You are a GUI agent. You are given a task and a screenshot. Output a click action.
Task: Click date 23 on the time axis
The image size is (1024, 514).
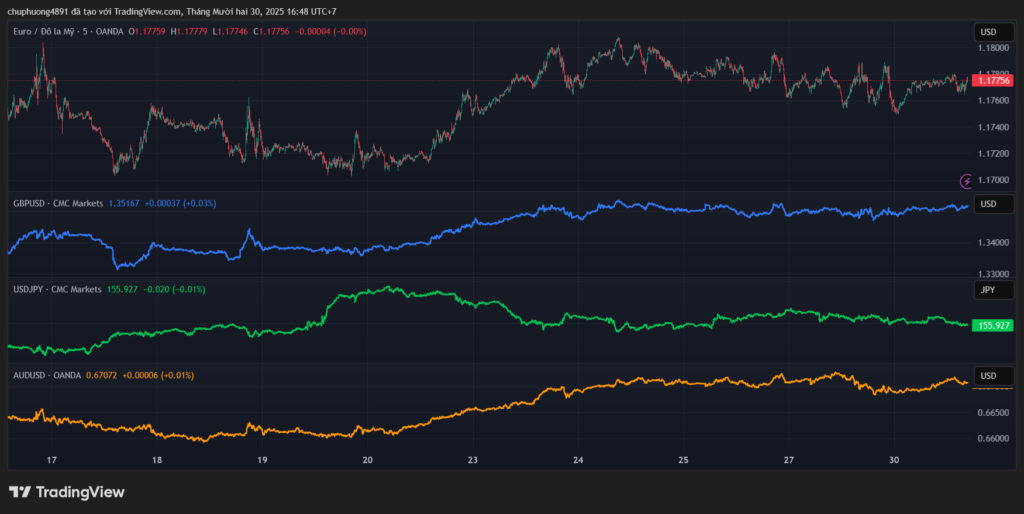pos(473,460)
